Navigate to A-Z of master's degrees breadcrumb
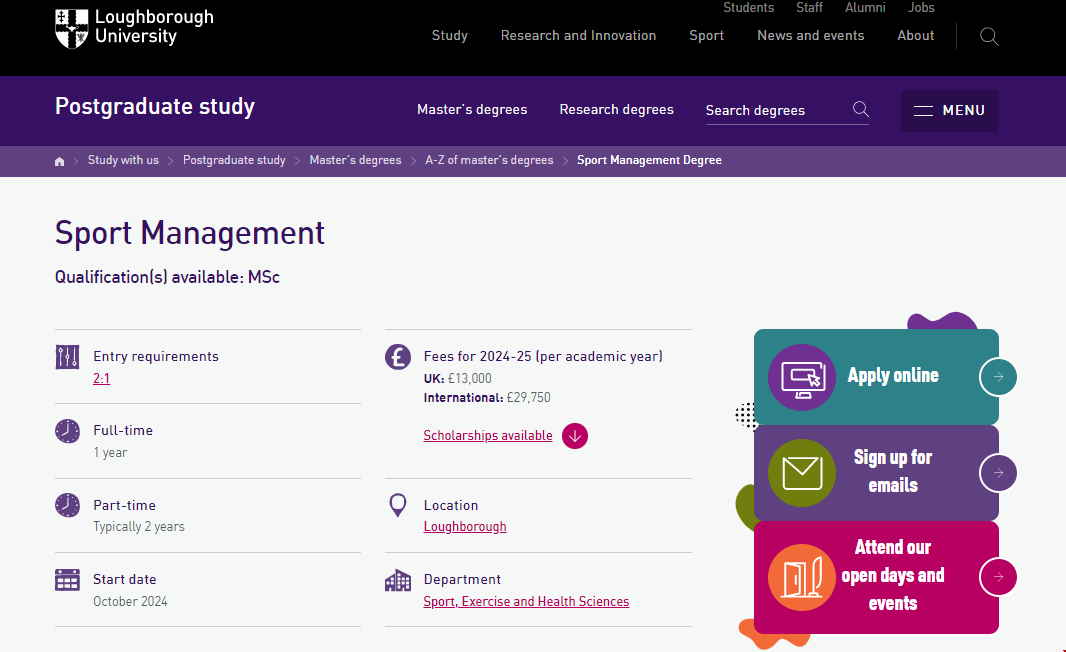1066x652 pixels. click(x=489, y=160)
